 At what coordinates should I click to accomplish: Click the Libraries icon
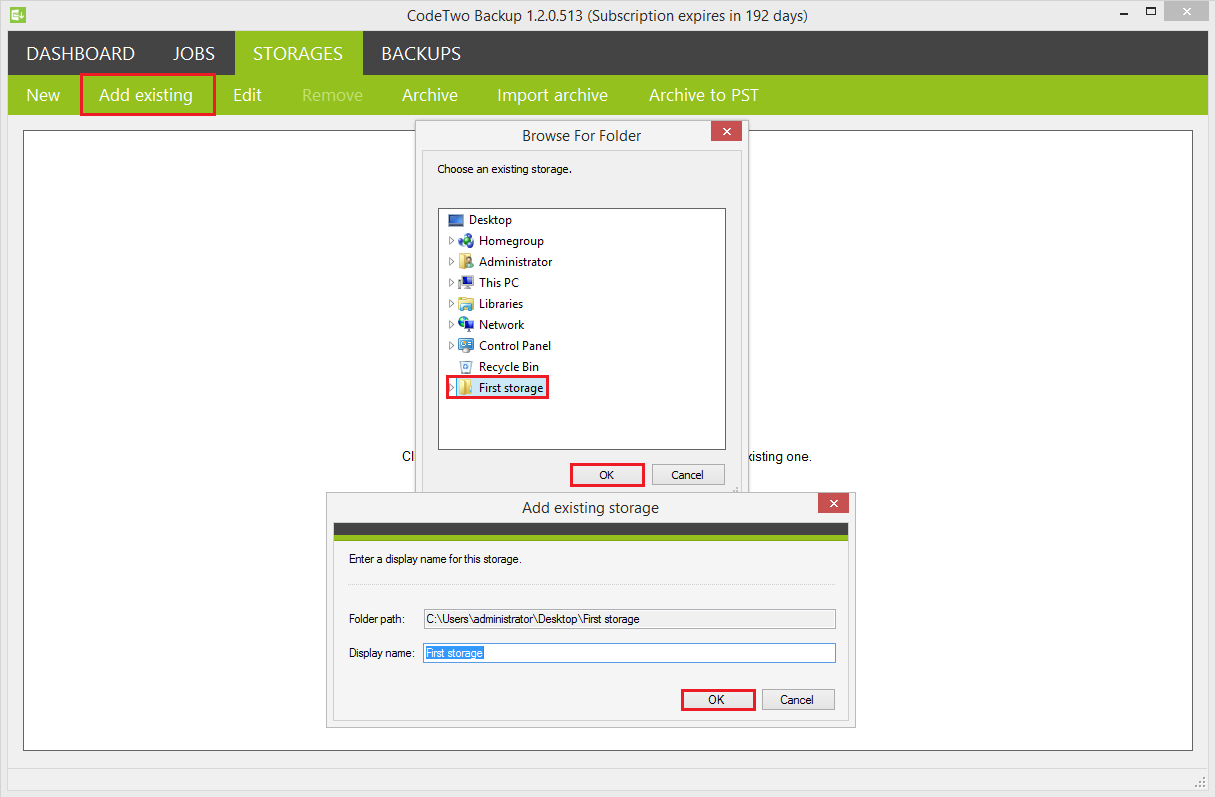point(466,303)
